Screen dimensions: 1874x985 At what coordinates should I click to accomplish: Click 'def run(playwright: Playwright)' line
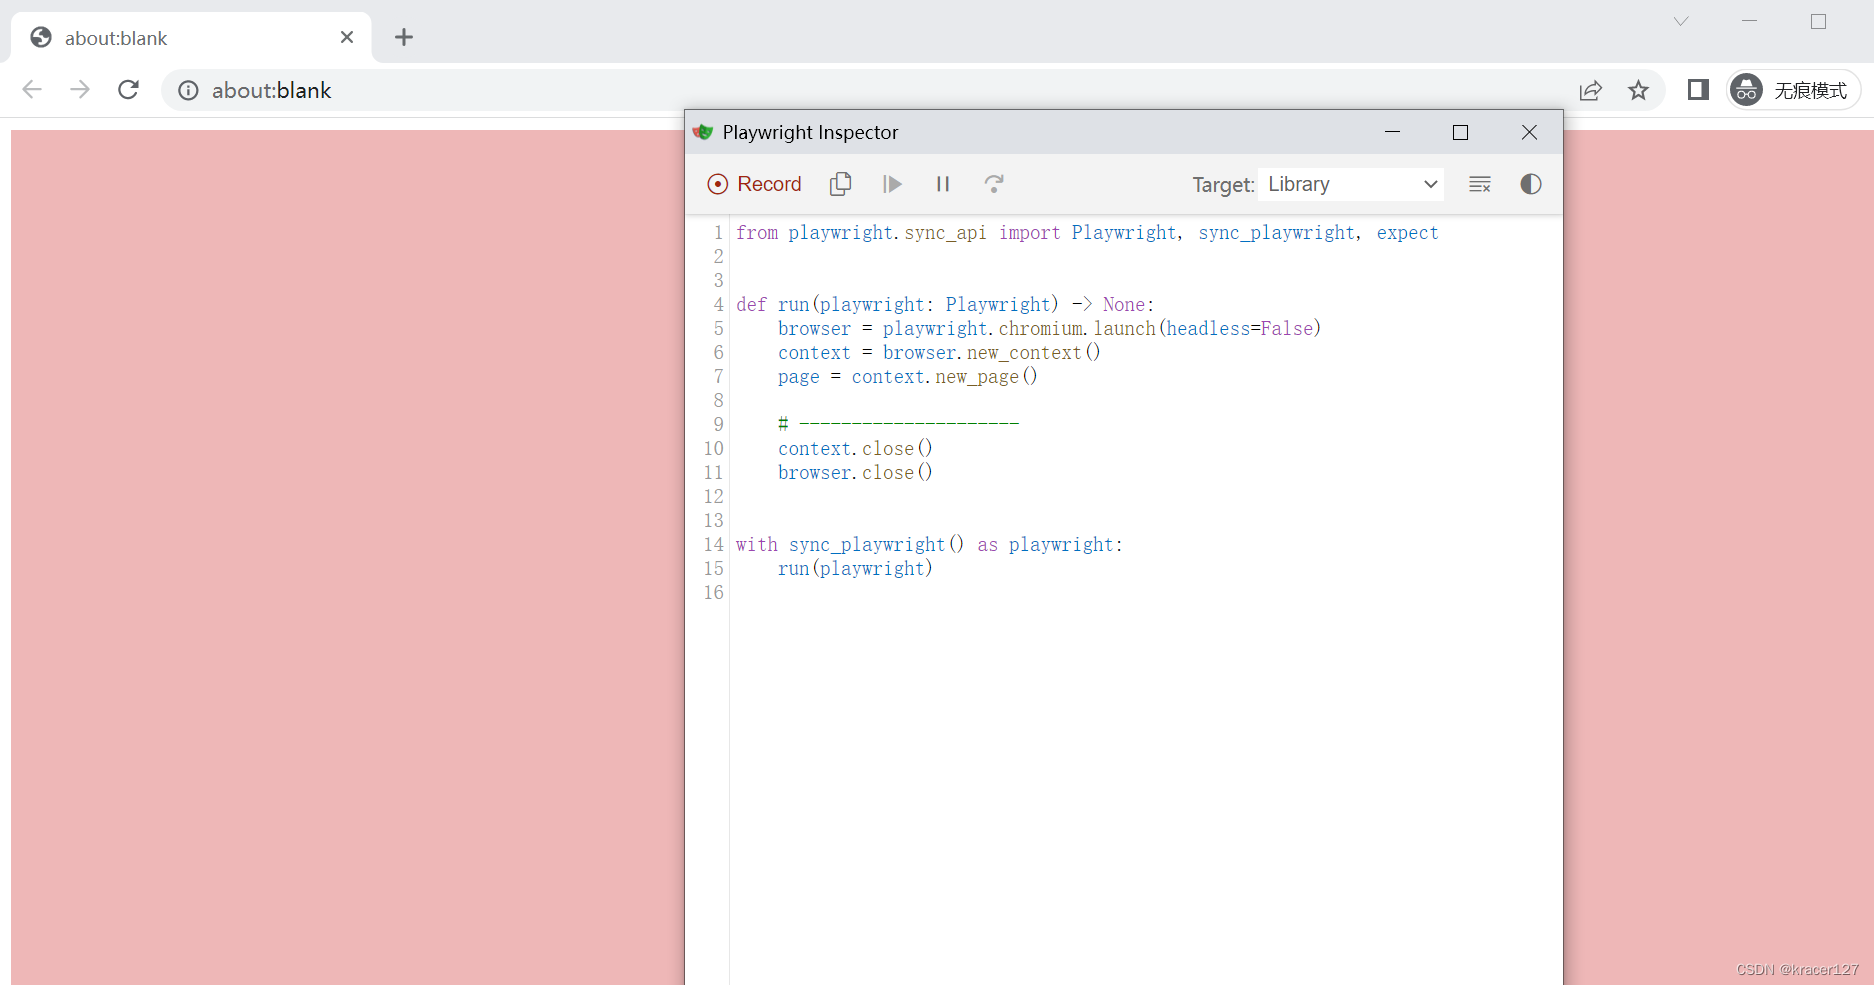pyautogui.click(x=945, y=304)
